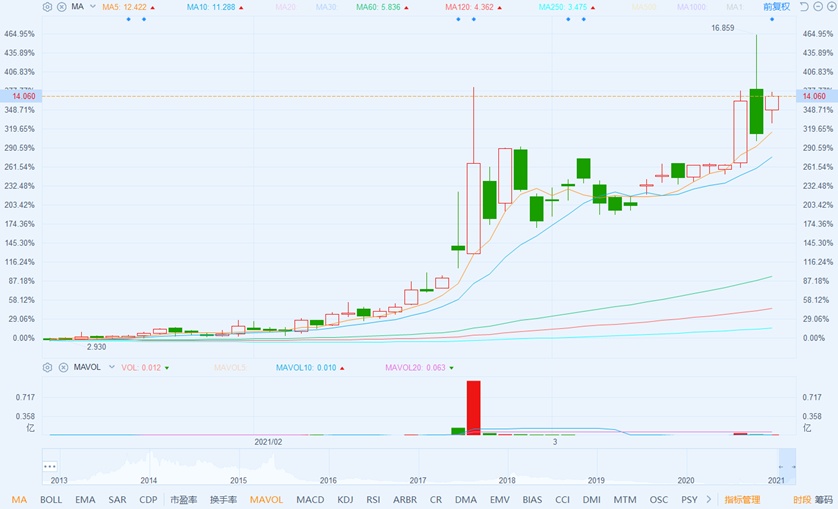The height and width of the screenshot is (509, 838).
Task: Switch to the MTM indicator tab
Action: 625,499
